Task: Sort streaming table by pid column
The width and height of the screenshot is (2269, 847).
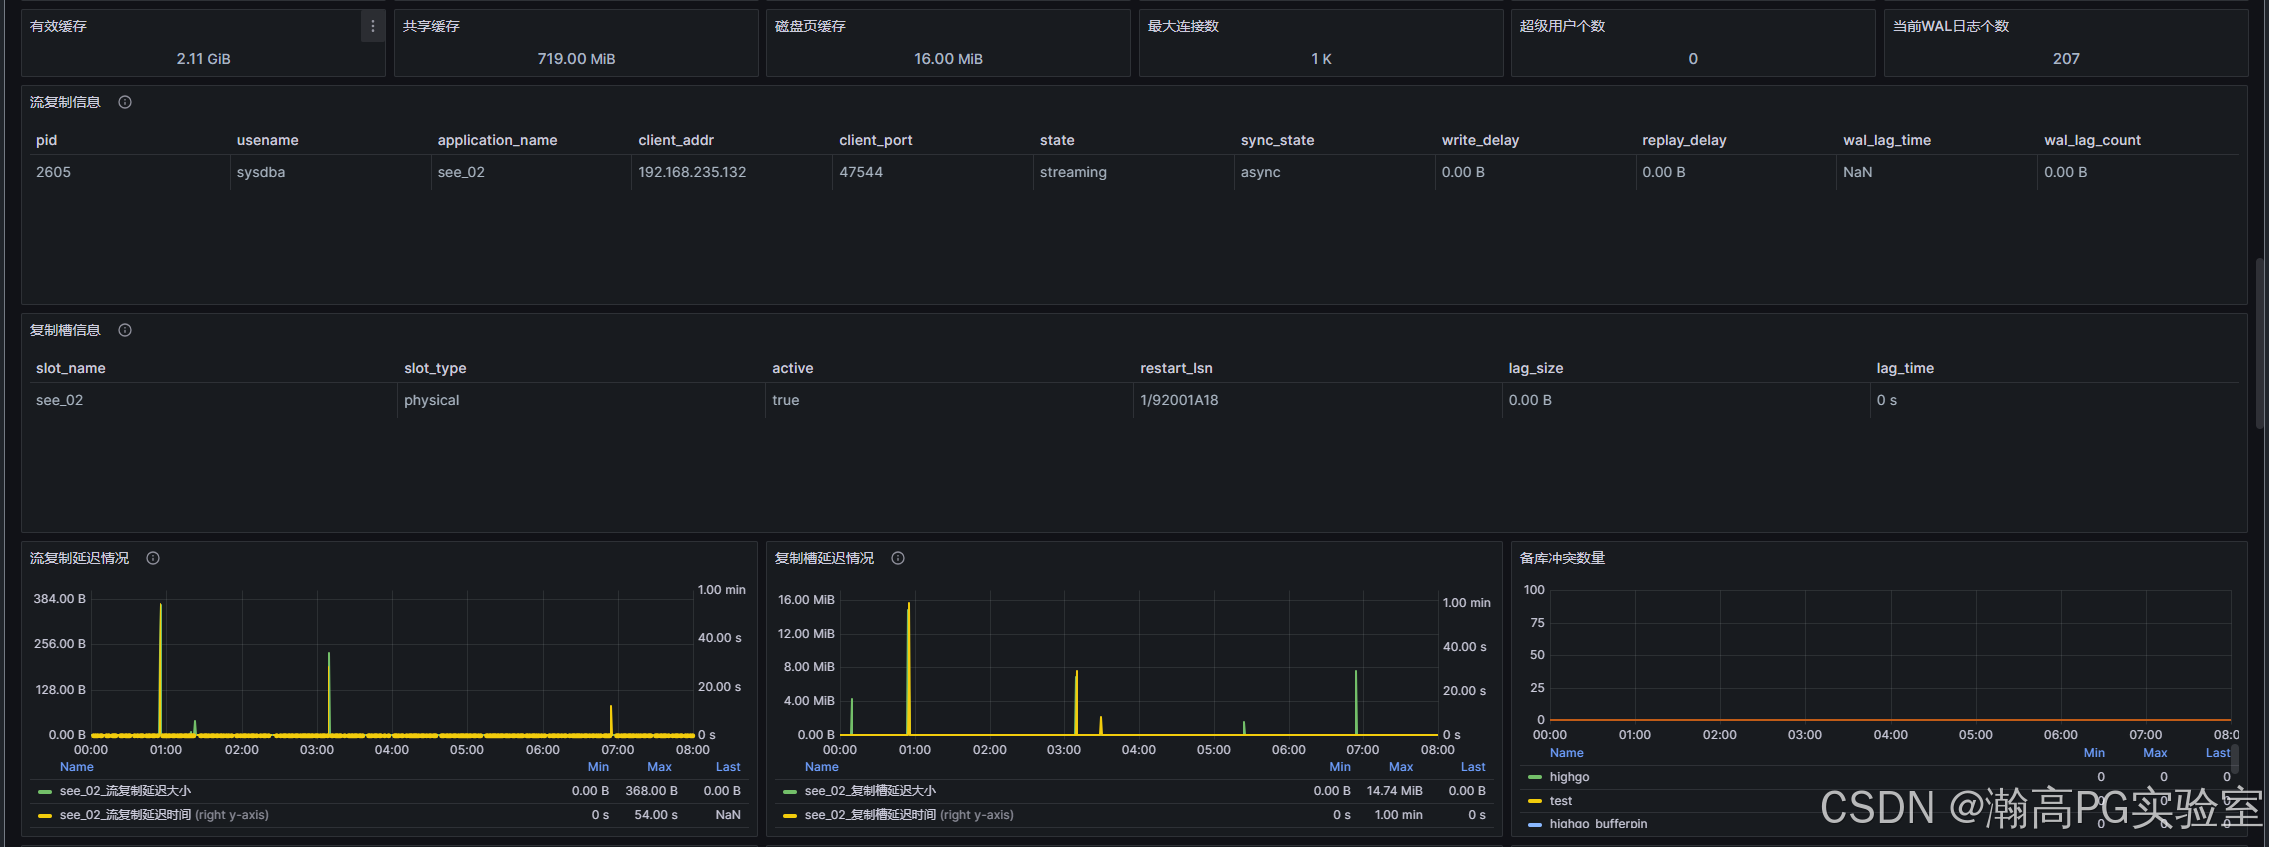Action: 47,140
